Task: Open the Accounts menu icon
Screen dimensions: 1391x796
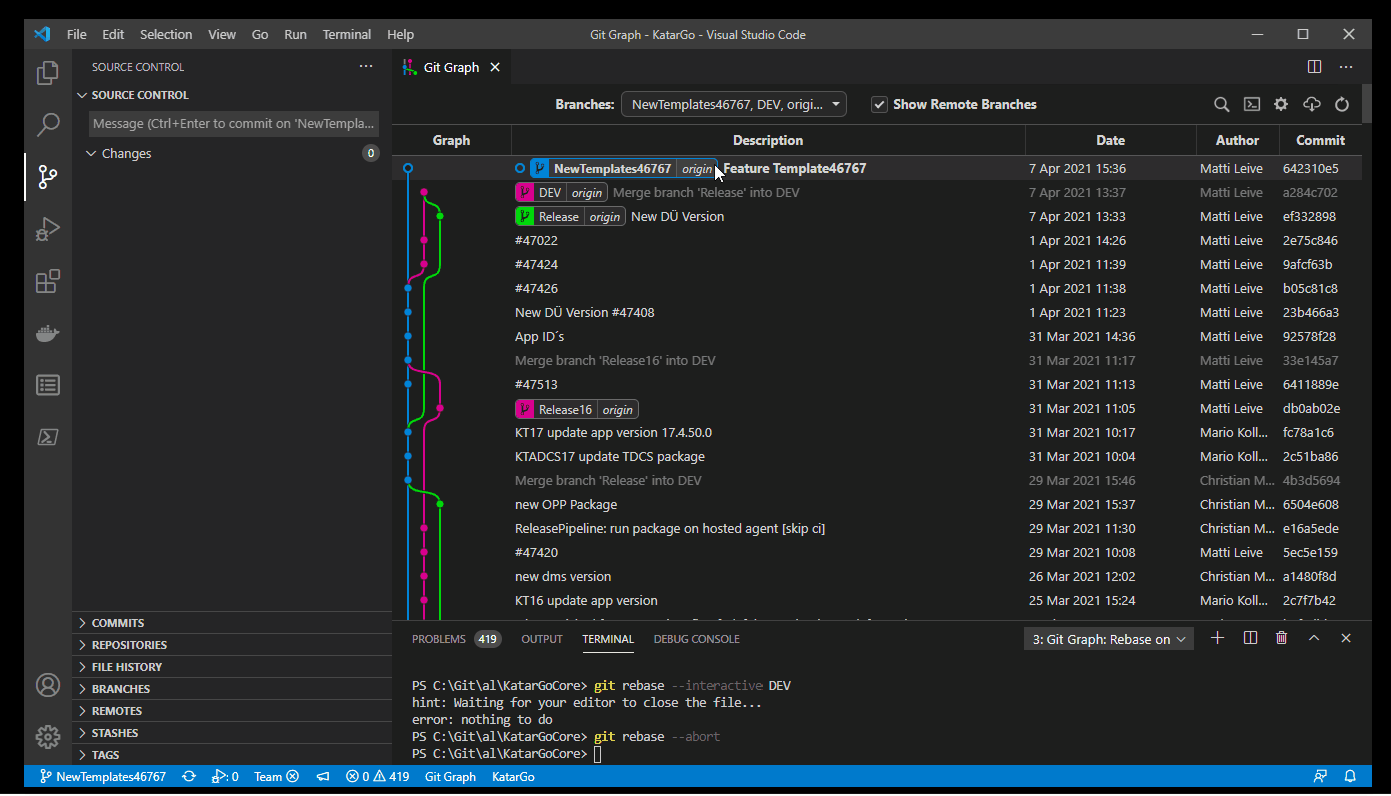Action: [47, 685]
